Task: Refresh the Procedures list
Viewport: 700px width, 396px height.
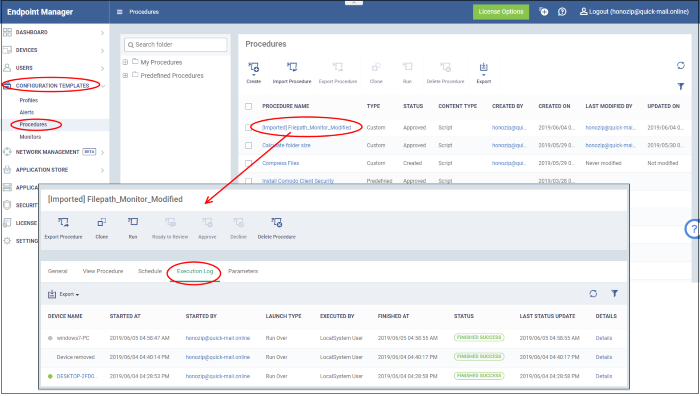Action: [x=680, y=66]
